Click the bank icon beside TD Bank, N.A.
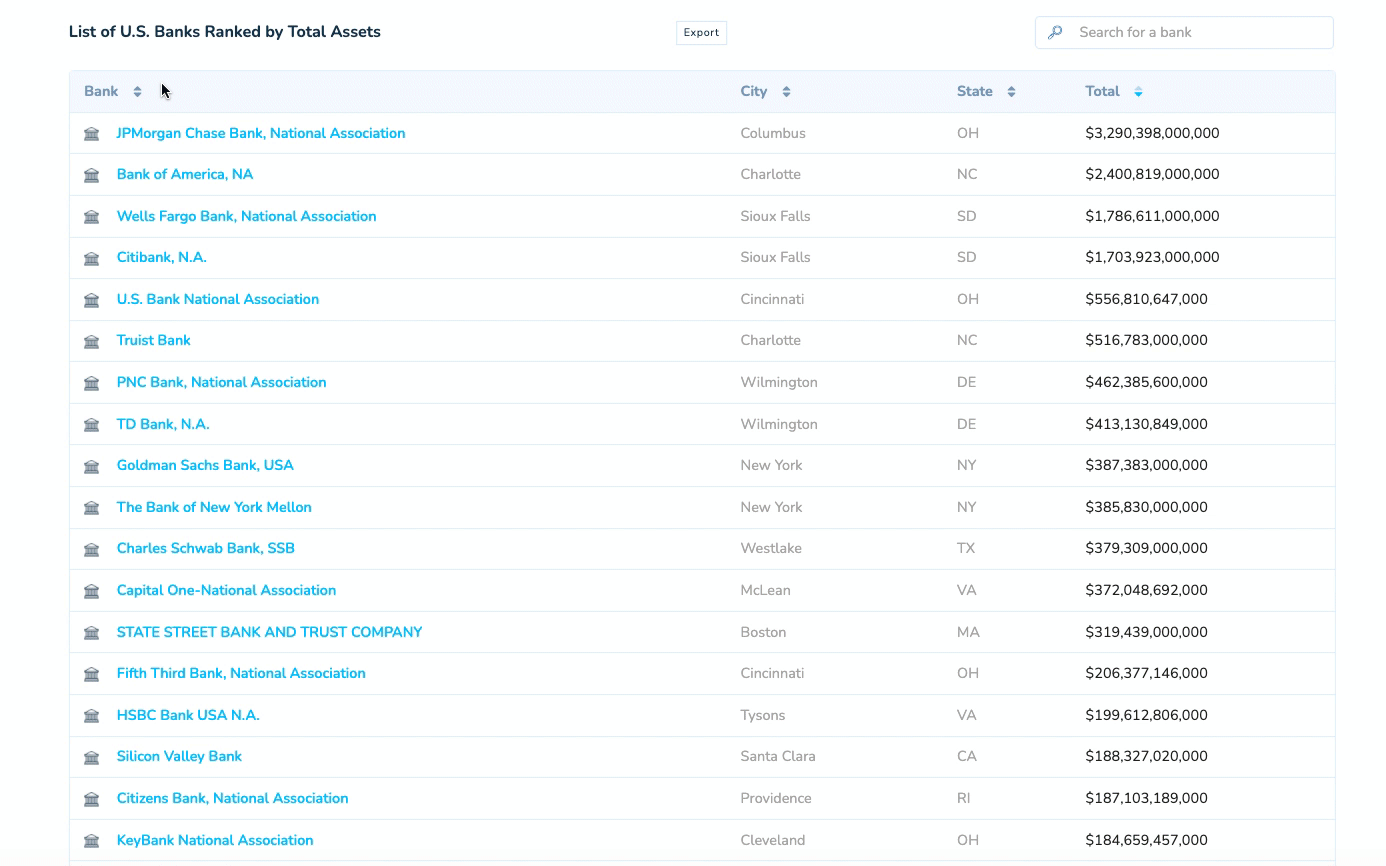Image resolution: width=1386 pixels, height=866 pixels. click(x=92, y=425)
